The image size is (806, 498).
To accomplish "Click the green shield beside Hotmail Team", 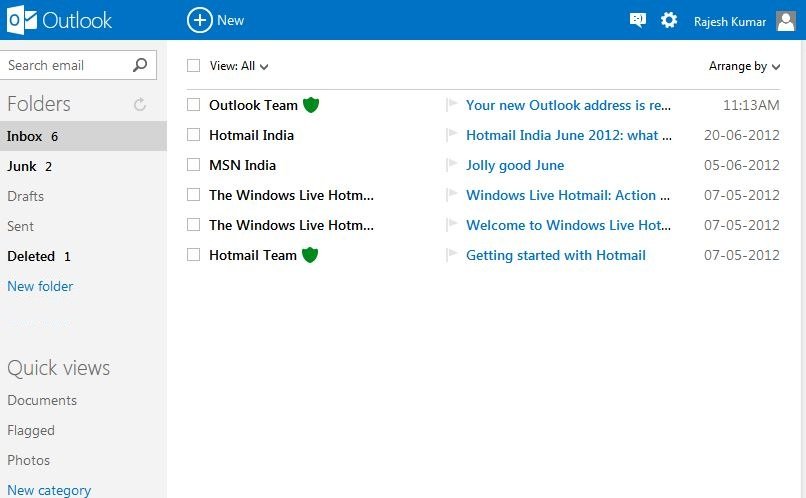I will (x=310, y=255).
